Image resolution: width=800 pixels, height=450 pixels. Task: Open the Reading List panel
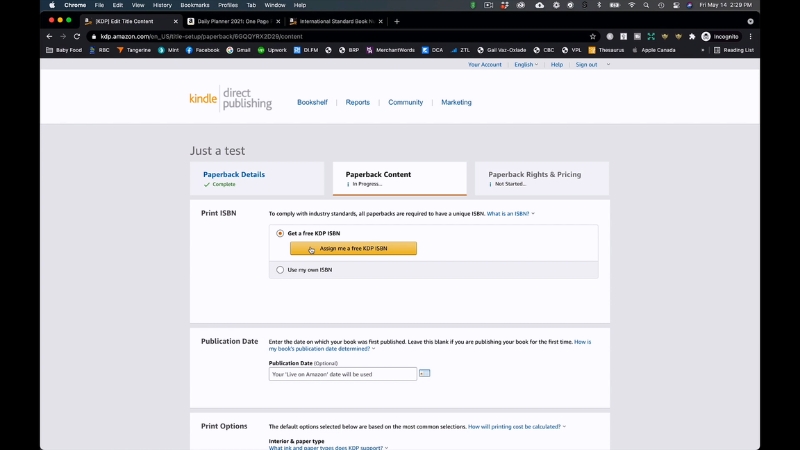(x=734, y=50)
